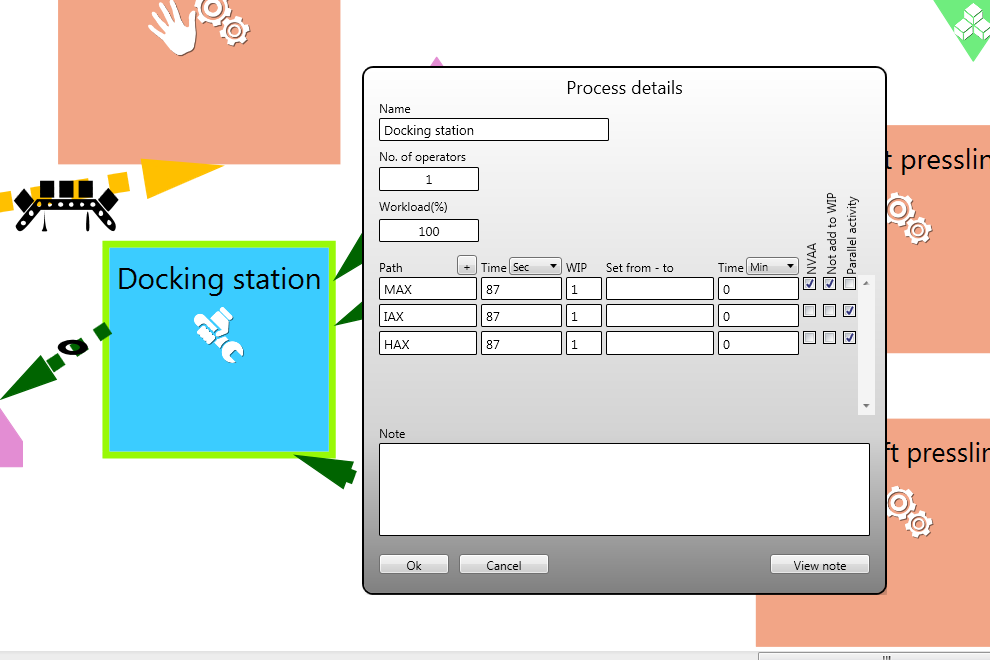Click the View note button

pyautogui.click(x=820, y=565)
